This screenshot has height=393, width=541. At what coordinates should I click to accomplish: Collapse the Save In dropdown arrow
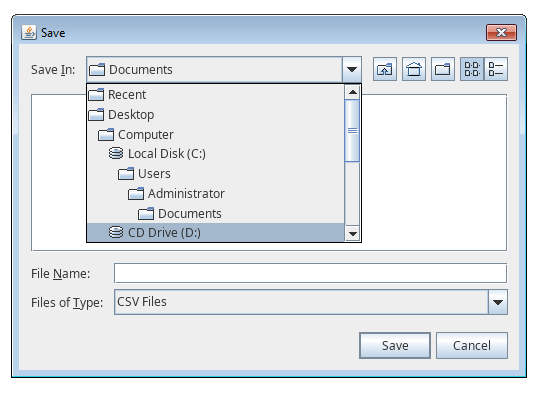[x=352, y=70]
